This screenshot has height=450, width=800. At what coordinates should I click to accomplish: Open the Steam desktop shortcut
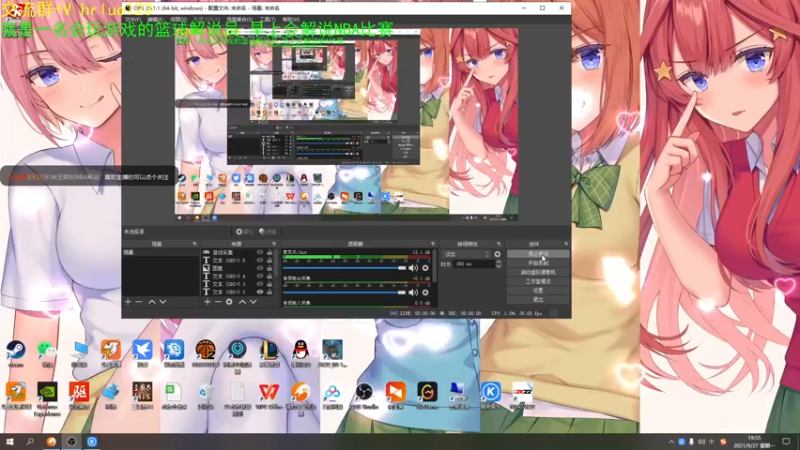click(15, 351)
